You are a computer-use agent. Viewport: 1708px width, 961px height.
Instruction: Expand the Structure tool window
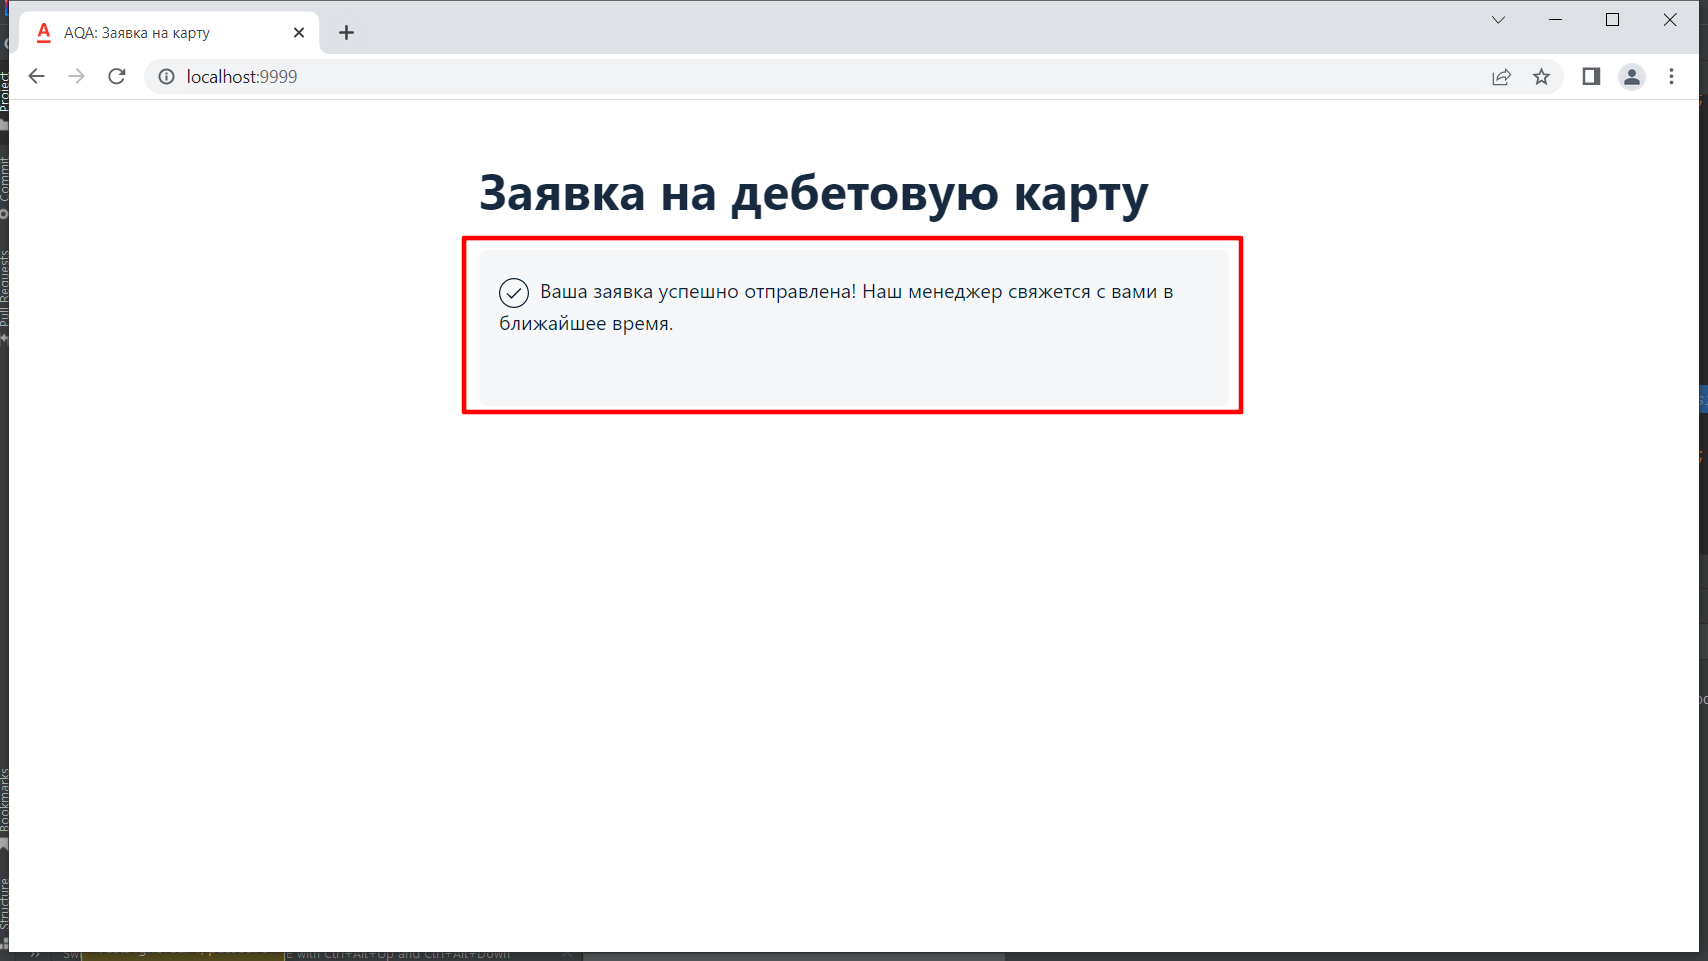(5, 905)
